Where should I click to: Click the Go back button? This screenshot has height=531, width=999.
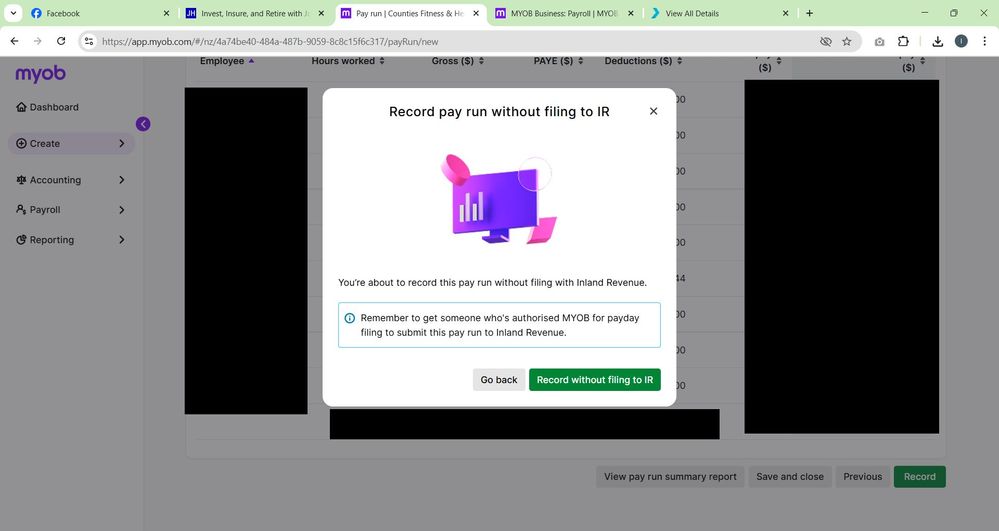(498, 380)
